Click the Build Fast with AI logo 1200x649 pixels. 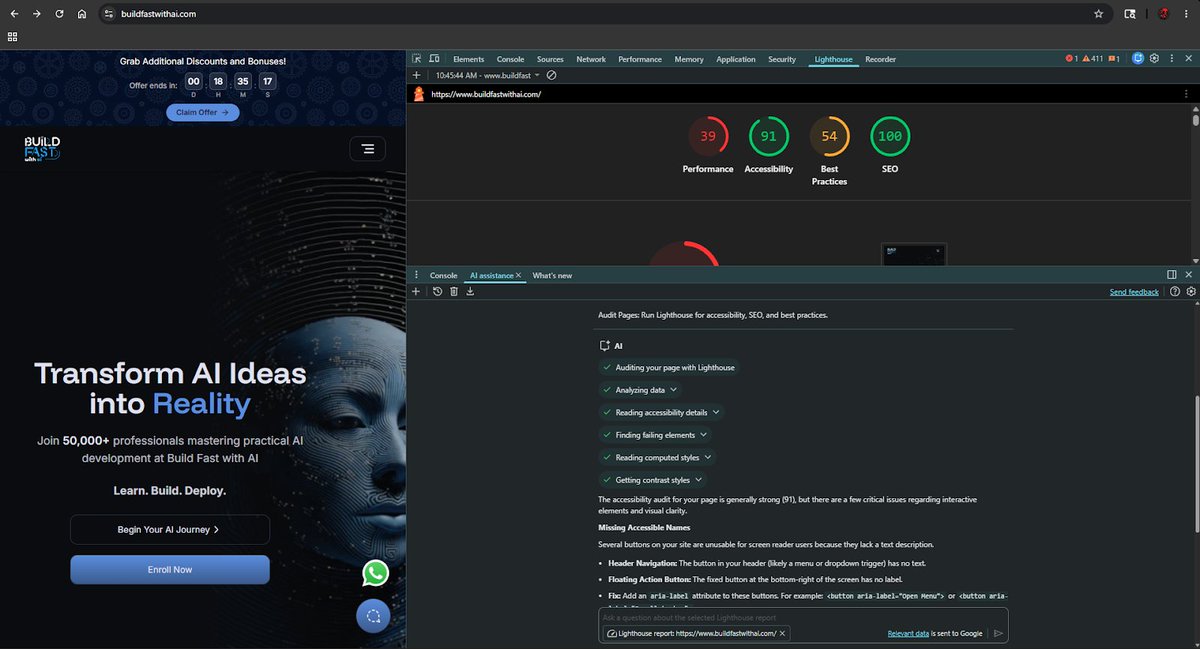tap(42, 150)
